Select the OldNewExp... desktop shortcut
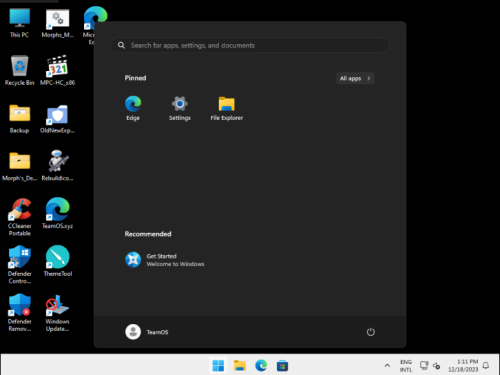500x375 pixels. (58, 119)
